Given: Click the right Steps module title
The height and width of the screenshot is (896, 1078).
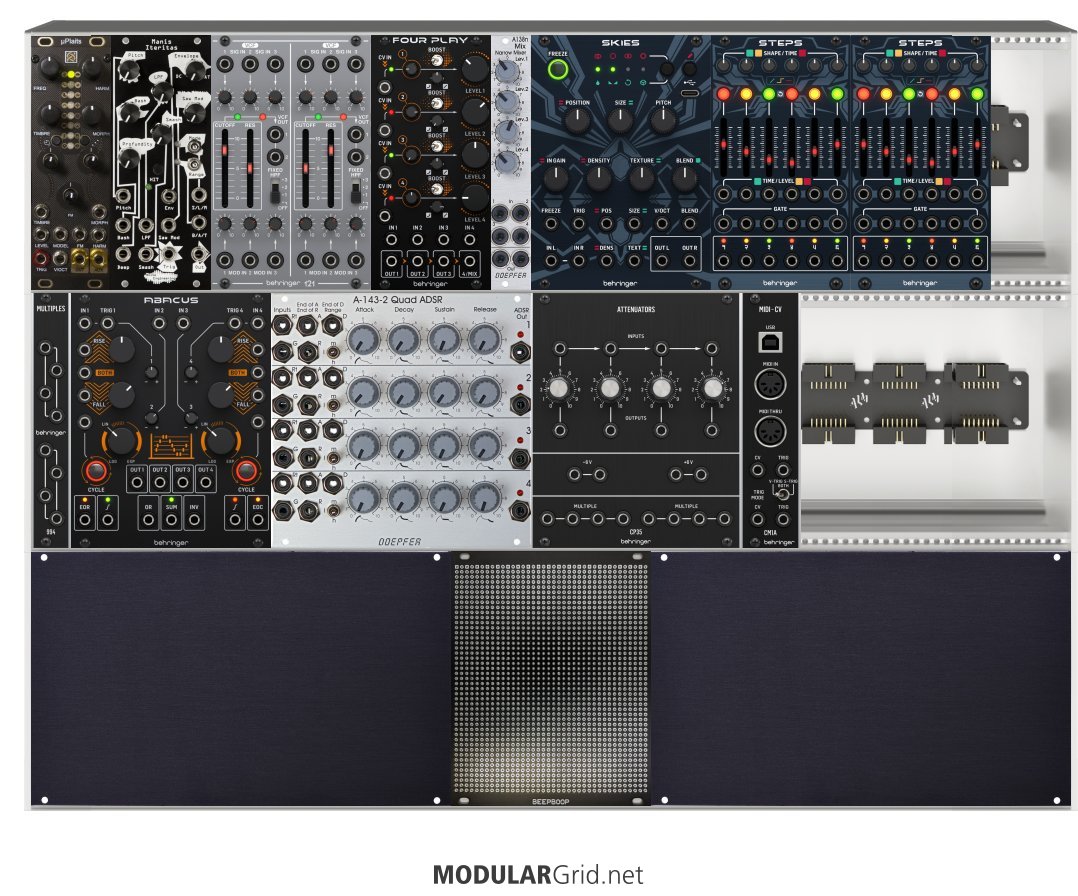Looking at the screenshot, I should pos(920,43).
